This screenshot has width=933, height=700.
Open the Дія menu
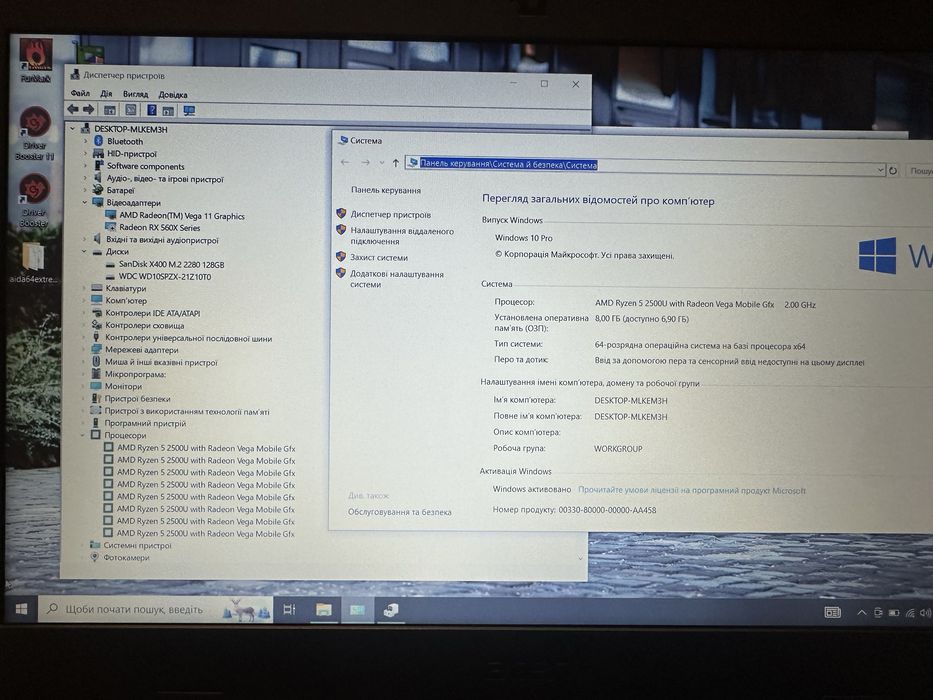(x=106, y=94)
